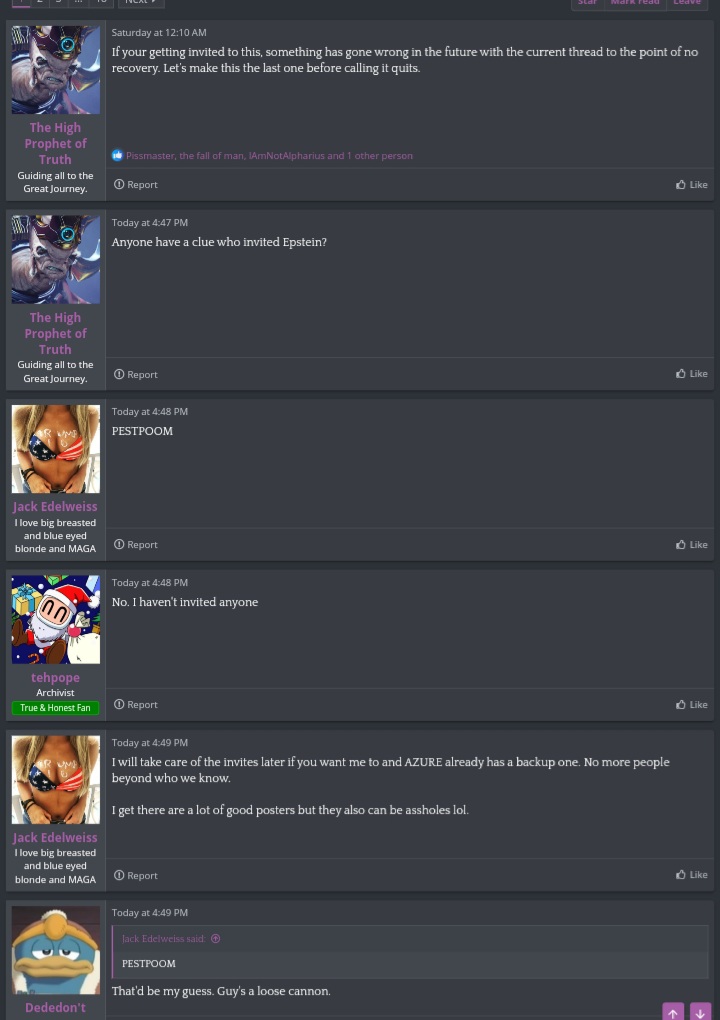
Task: Open the page-jump ellipsis in pagination
Action: pyautogui.click(x=78, y=2)
